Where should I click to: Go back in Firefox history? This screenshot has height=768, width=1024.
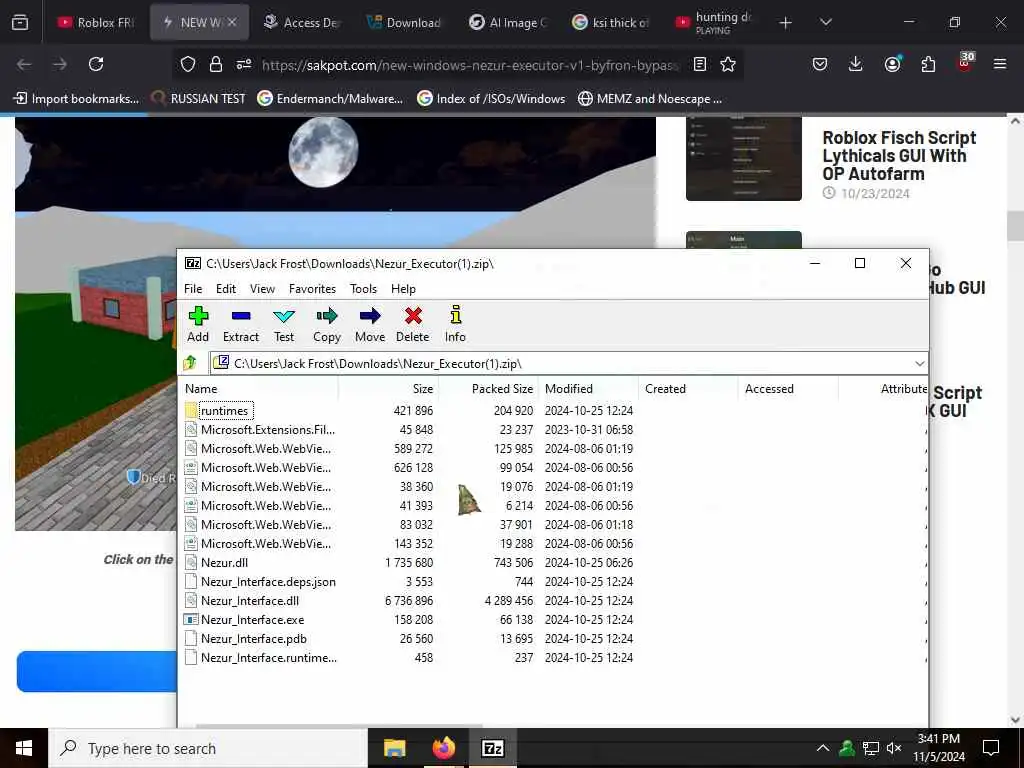(24, 64)
